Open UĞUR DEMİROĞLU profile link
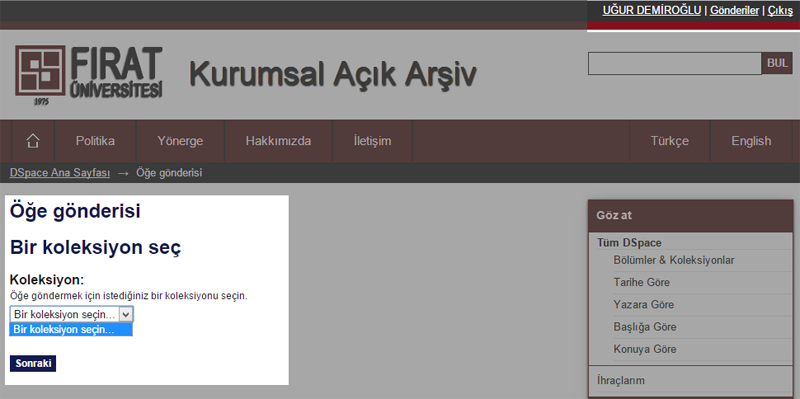The image size is (800, 399). pyautogui.click(x=652, y=10)
